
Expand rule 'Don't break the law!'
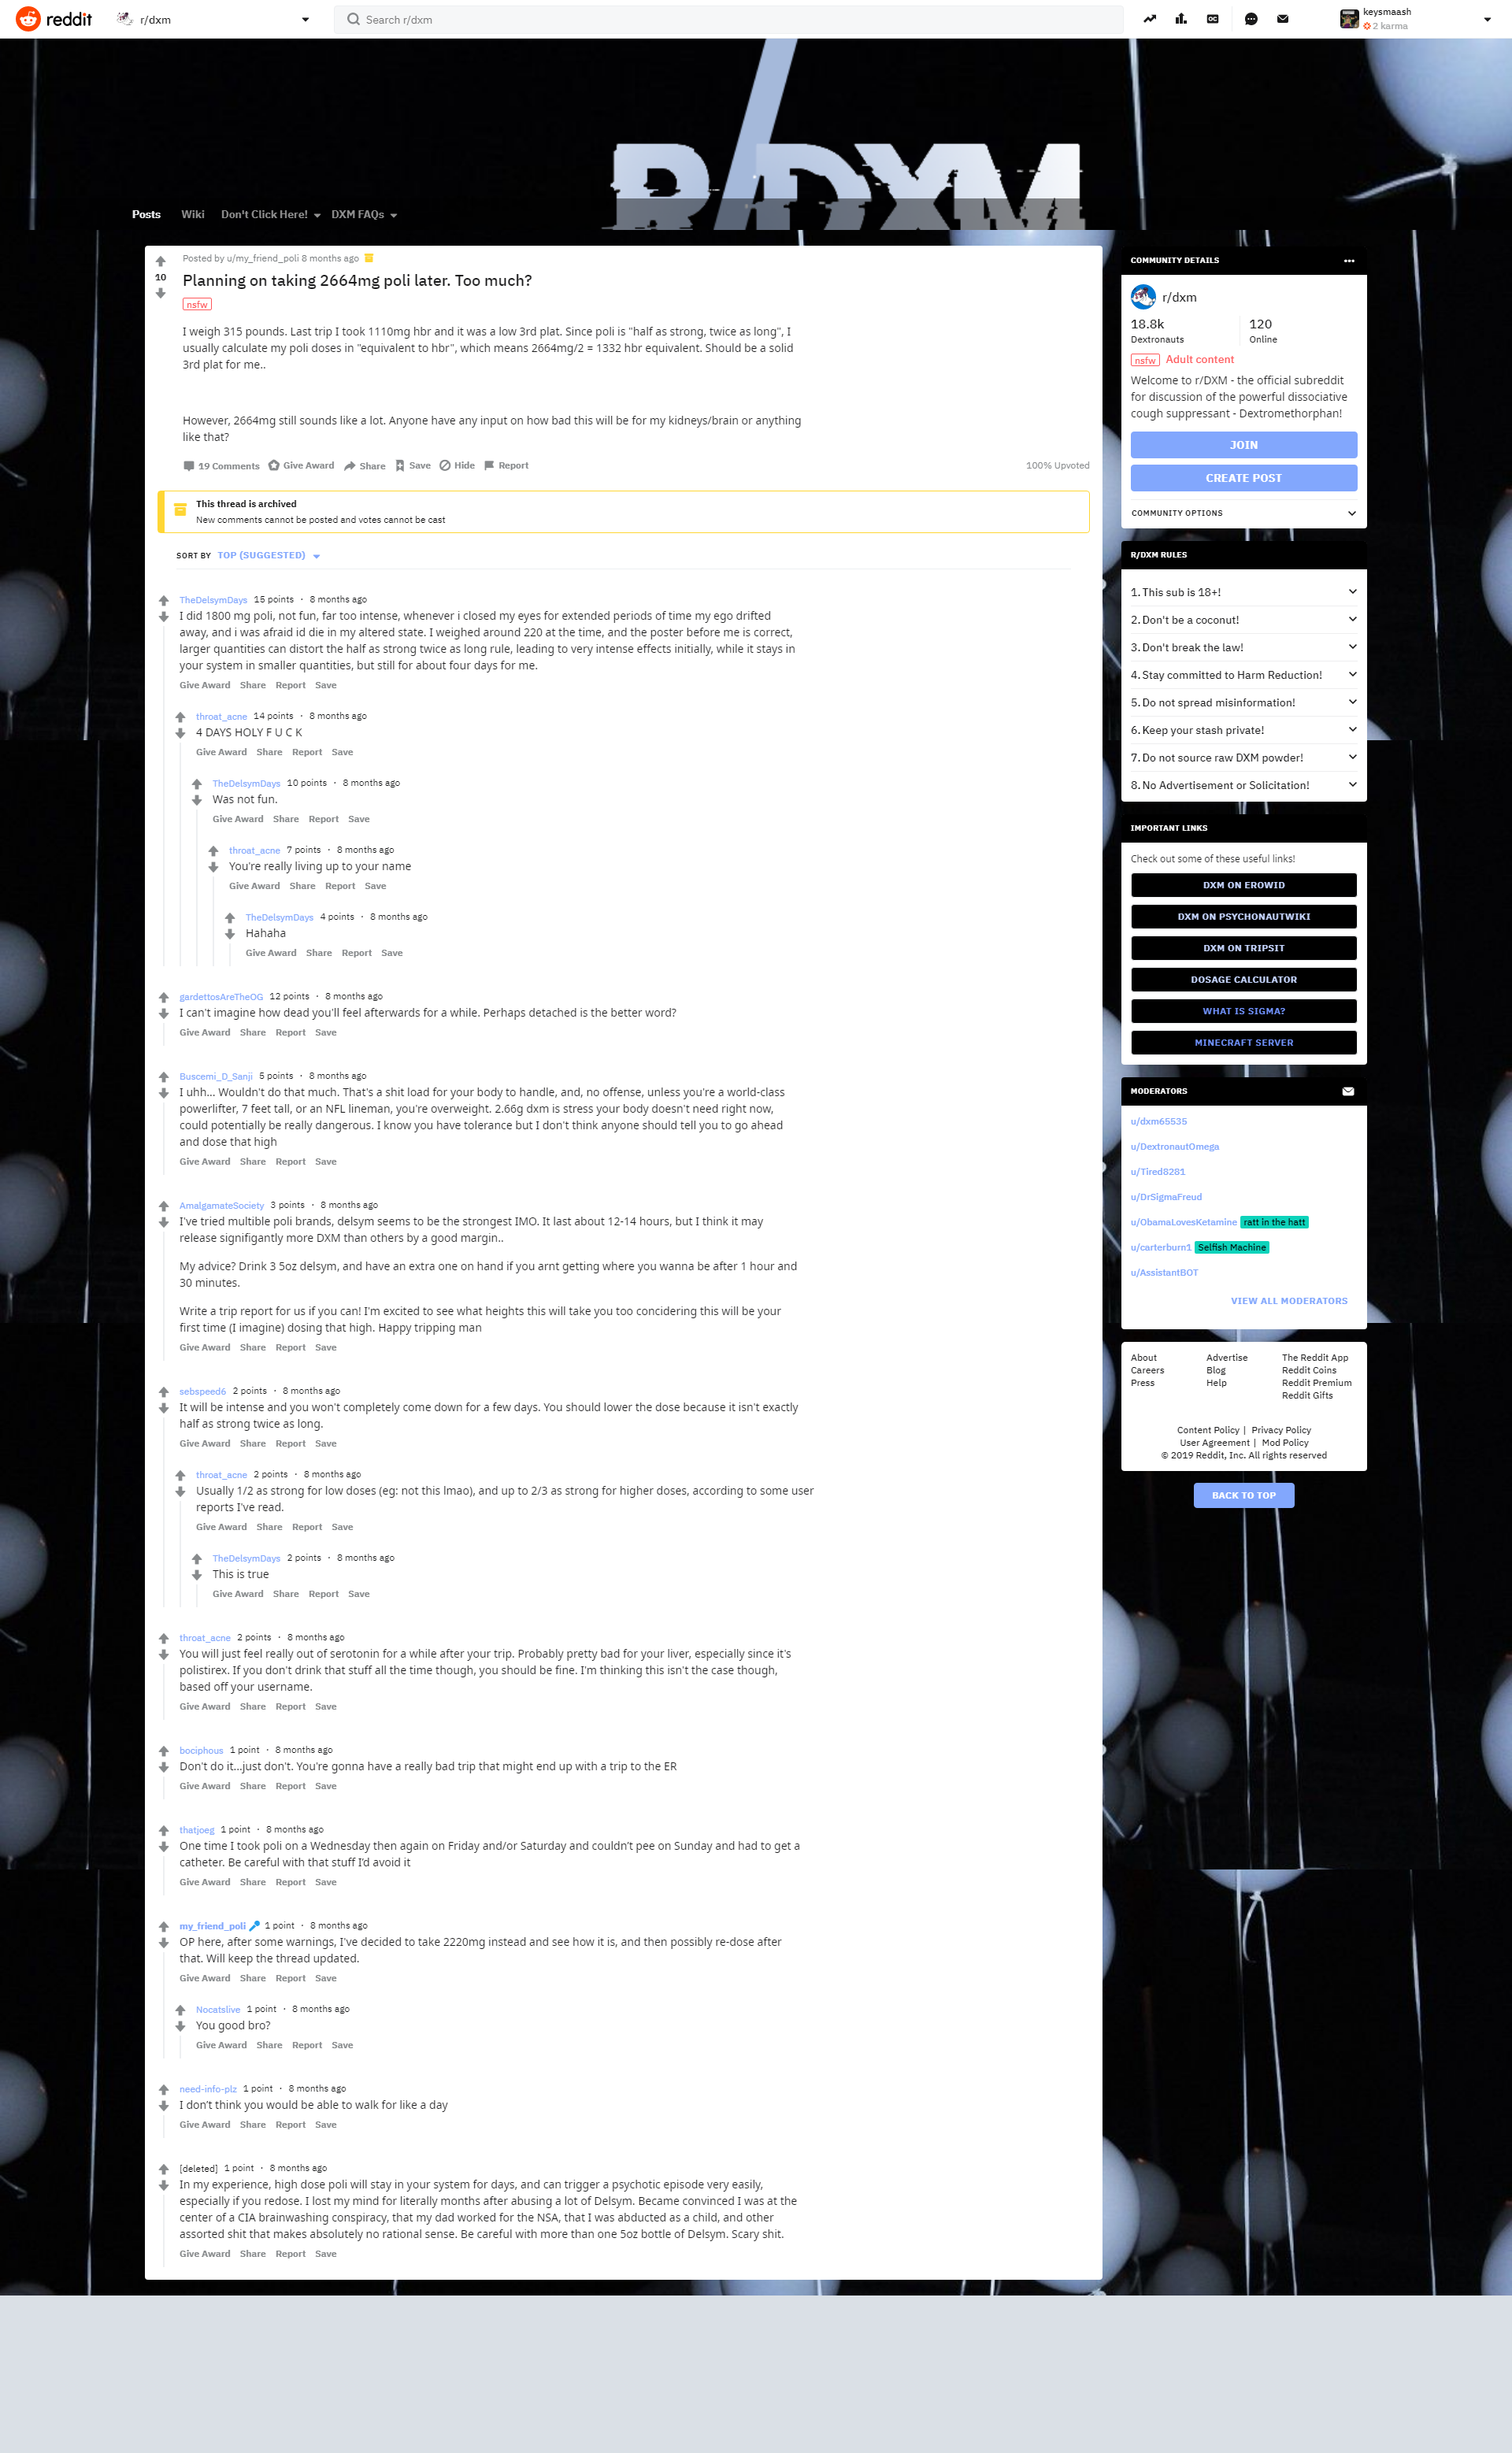pos(1244,647)
